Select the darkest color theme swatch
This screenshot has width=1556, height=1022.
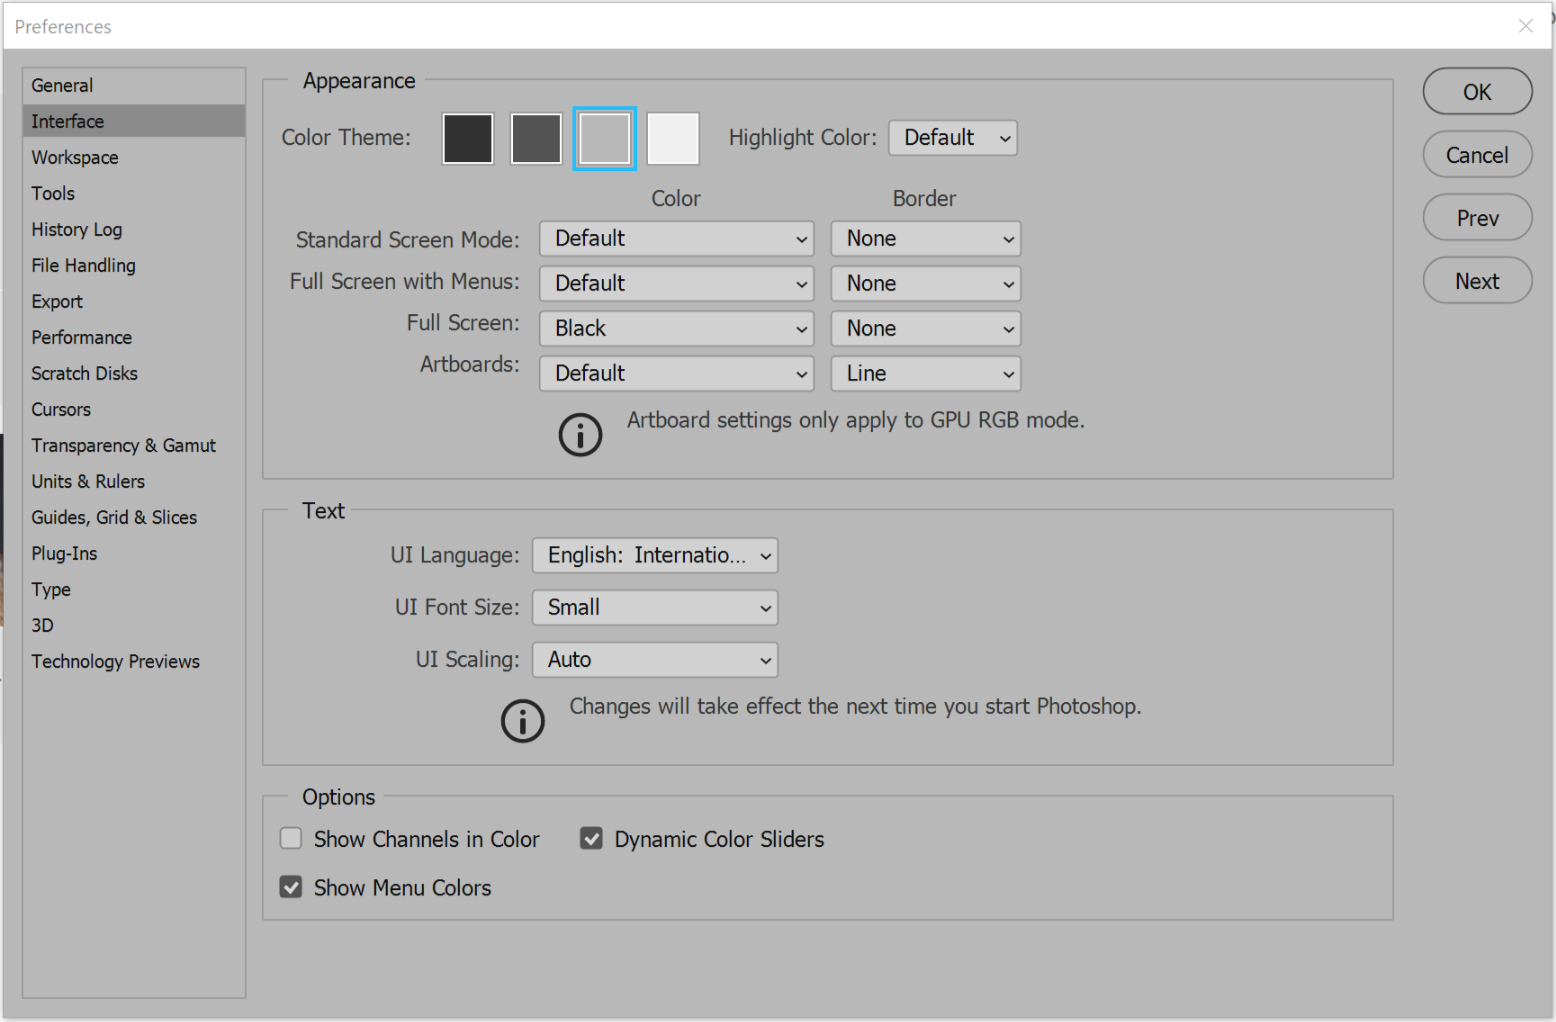coord(468,138)
